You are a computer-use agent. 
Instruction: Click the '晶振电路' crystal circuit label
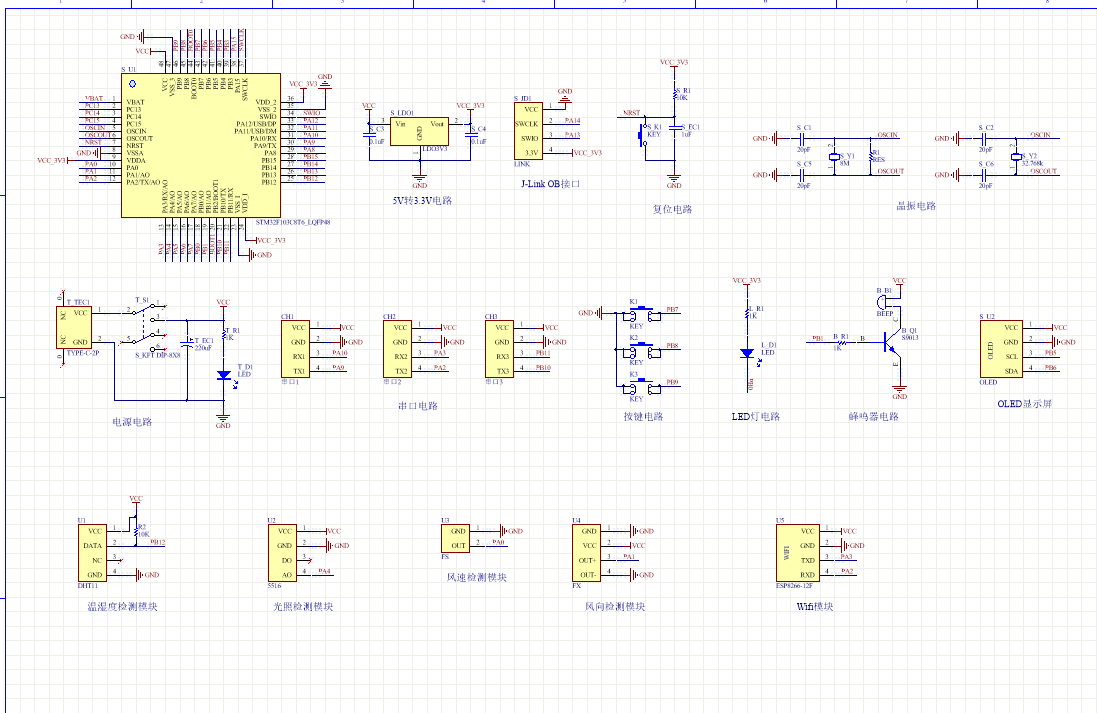[x=916, y=206]
